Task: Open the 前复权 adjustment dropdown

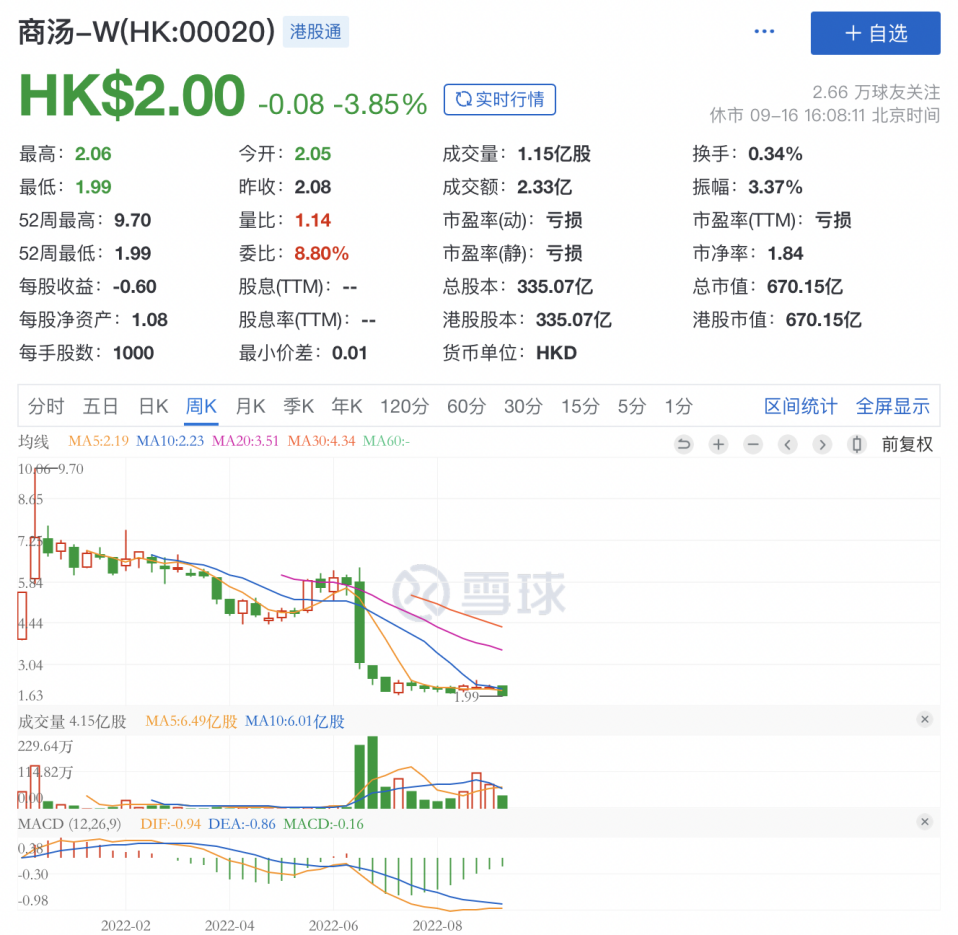Action: click(907, 444)
